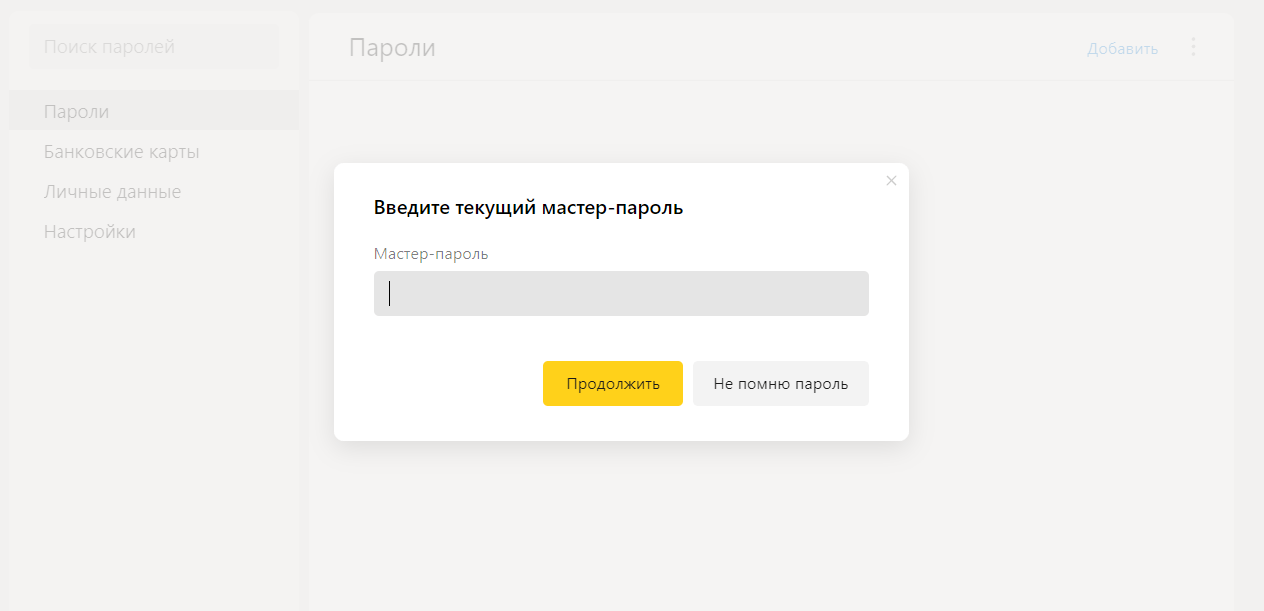This screenshot has width=1264, height=611.
Task: Open Настройки from the sidebar
Action: pyautogui.click(x=90, y=232)
